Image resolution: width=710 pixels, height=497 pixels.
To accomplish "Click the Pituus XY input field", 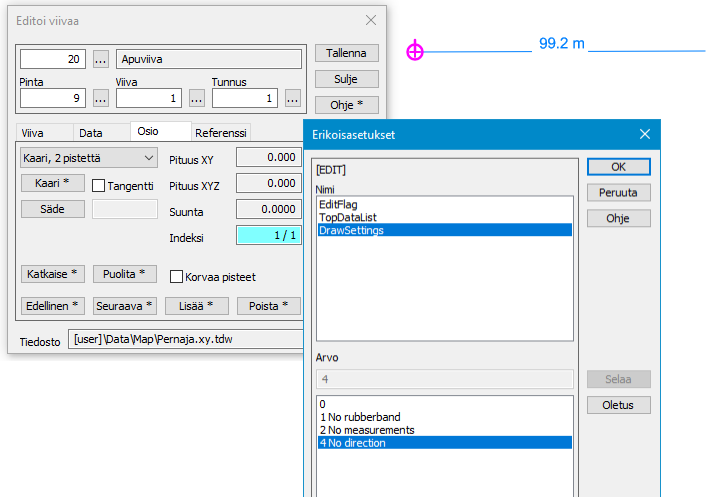I will 268,158.
